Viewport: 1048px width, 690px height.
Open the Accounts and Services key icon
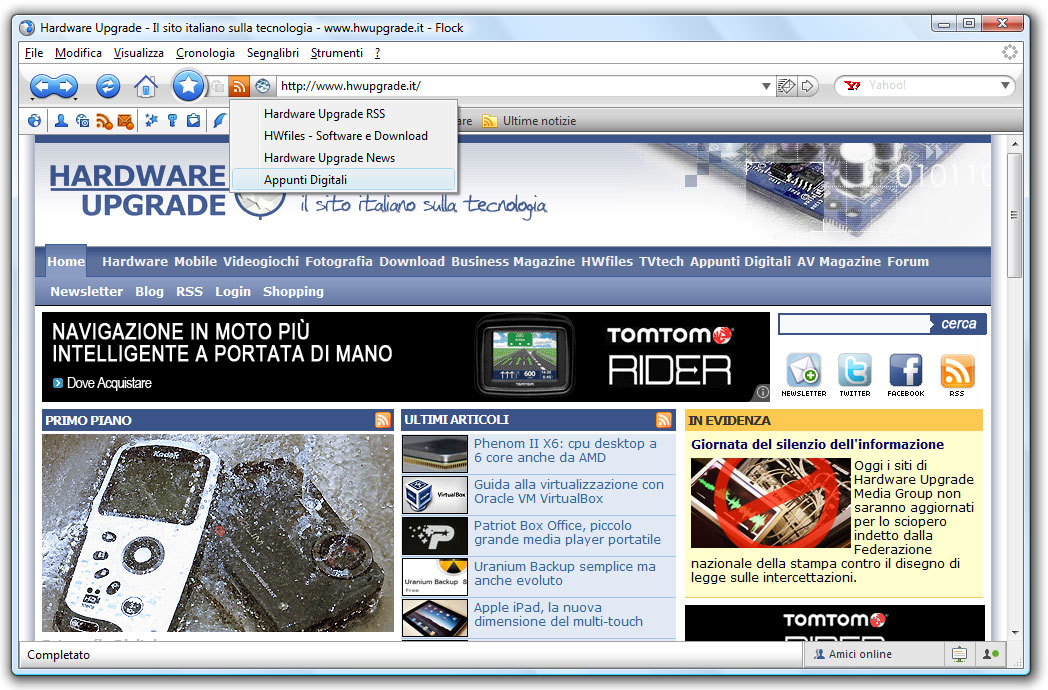pyautogui.click(x=172, y=121)
